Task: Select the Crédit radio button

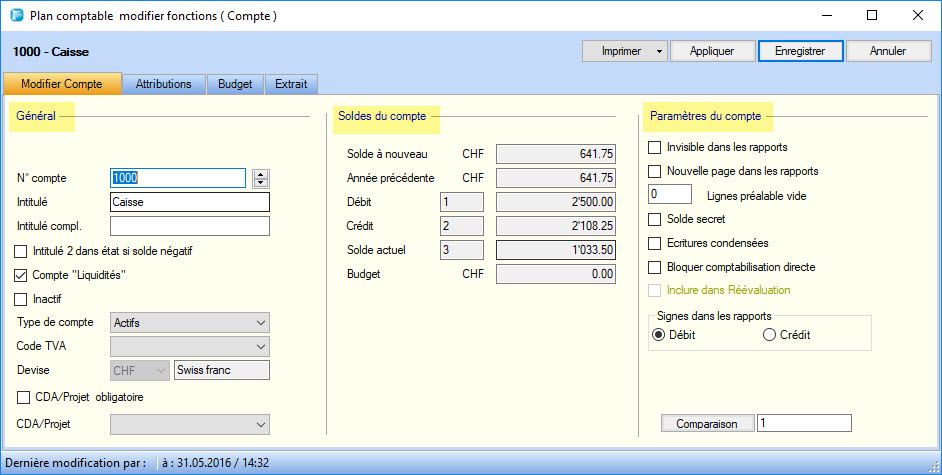Action: (769, 335)
